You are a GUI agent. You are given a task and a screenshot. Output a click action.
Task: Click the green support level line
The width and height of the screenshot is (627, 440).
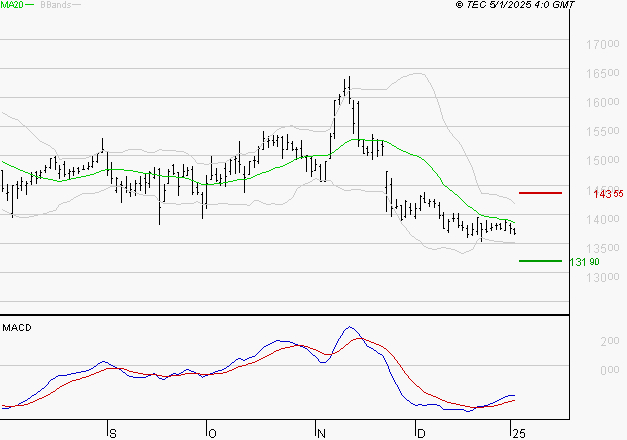[540, 261]
